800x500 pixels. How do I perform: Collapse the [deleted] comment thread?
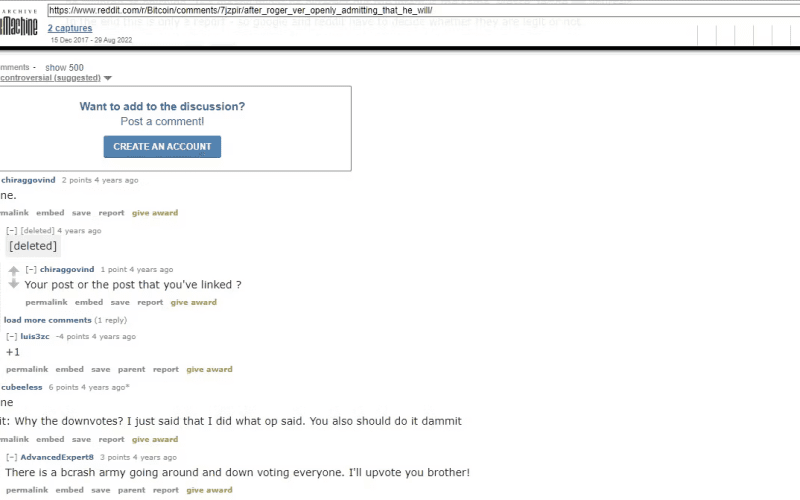(12, 231)
